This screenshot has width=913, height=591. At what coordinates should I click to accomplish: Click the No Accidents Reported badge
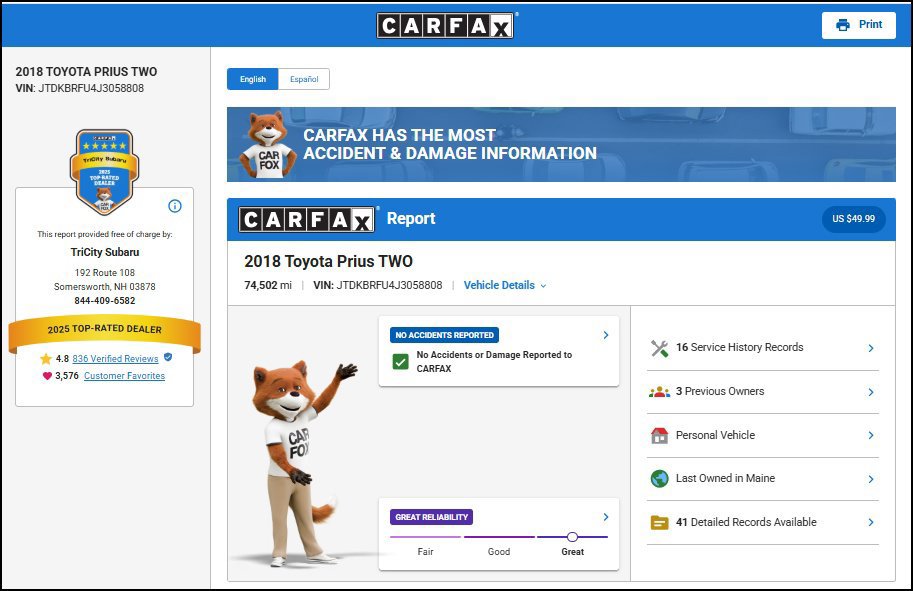444,335
